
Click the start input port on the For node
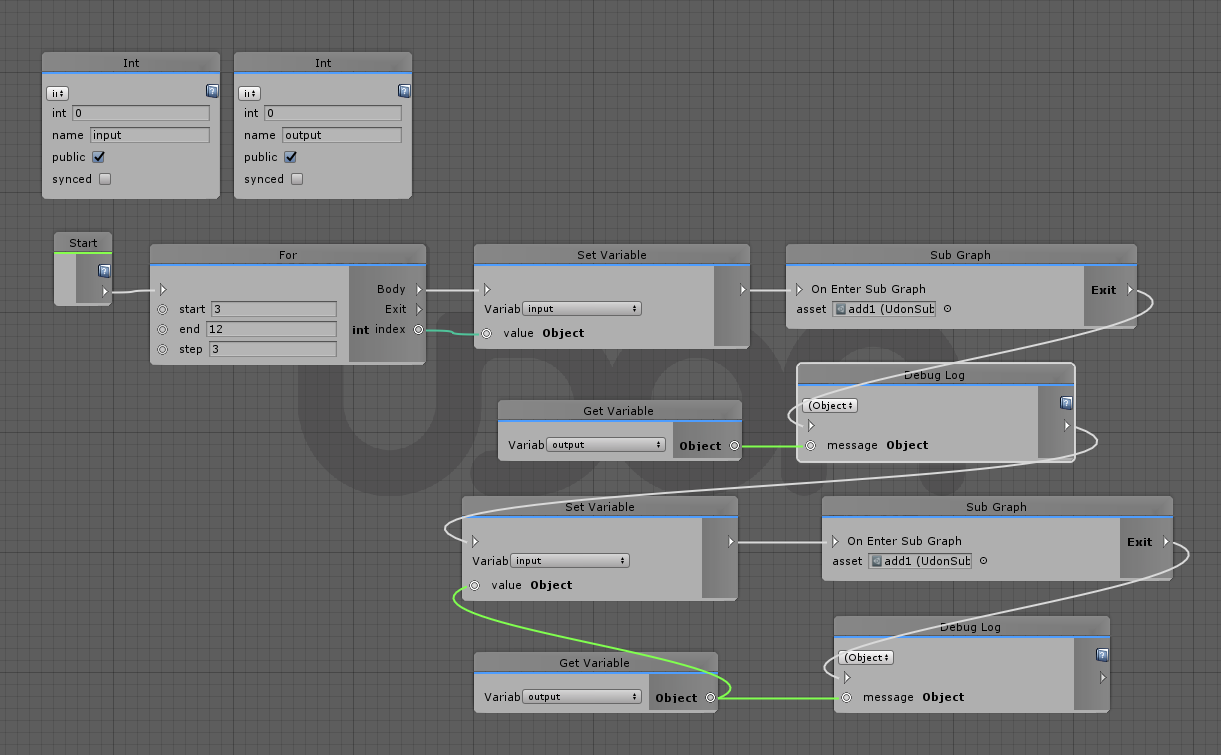click(x=162, y=309)
